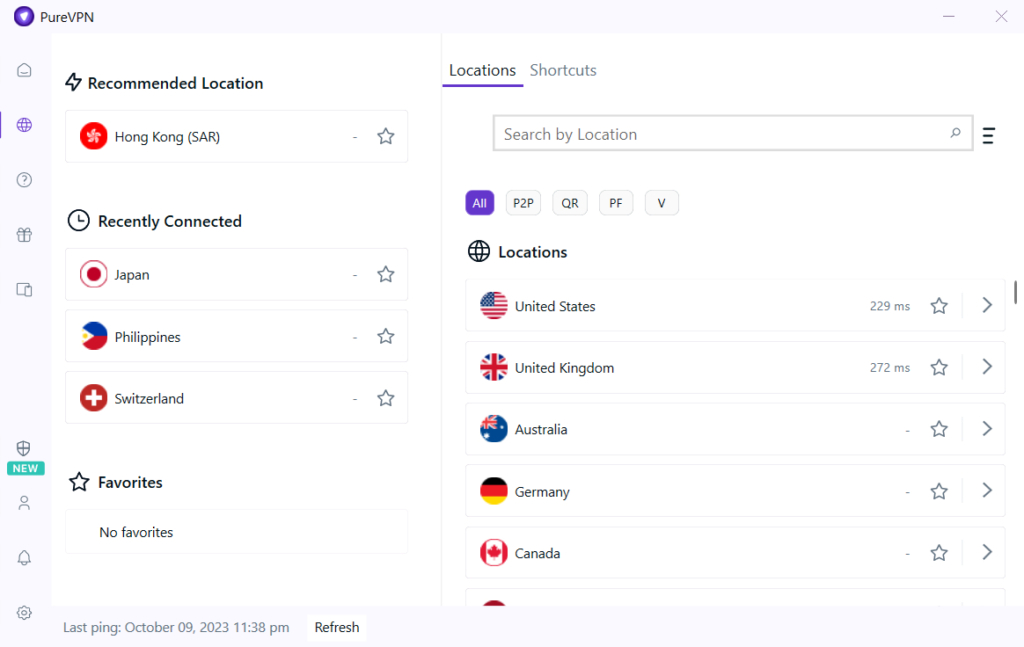Favorite United States using its star

click(938, 305)
